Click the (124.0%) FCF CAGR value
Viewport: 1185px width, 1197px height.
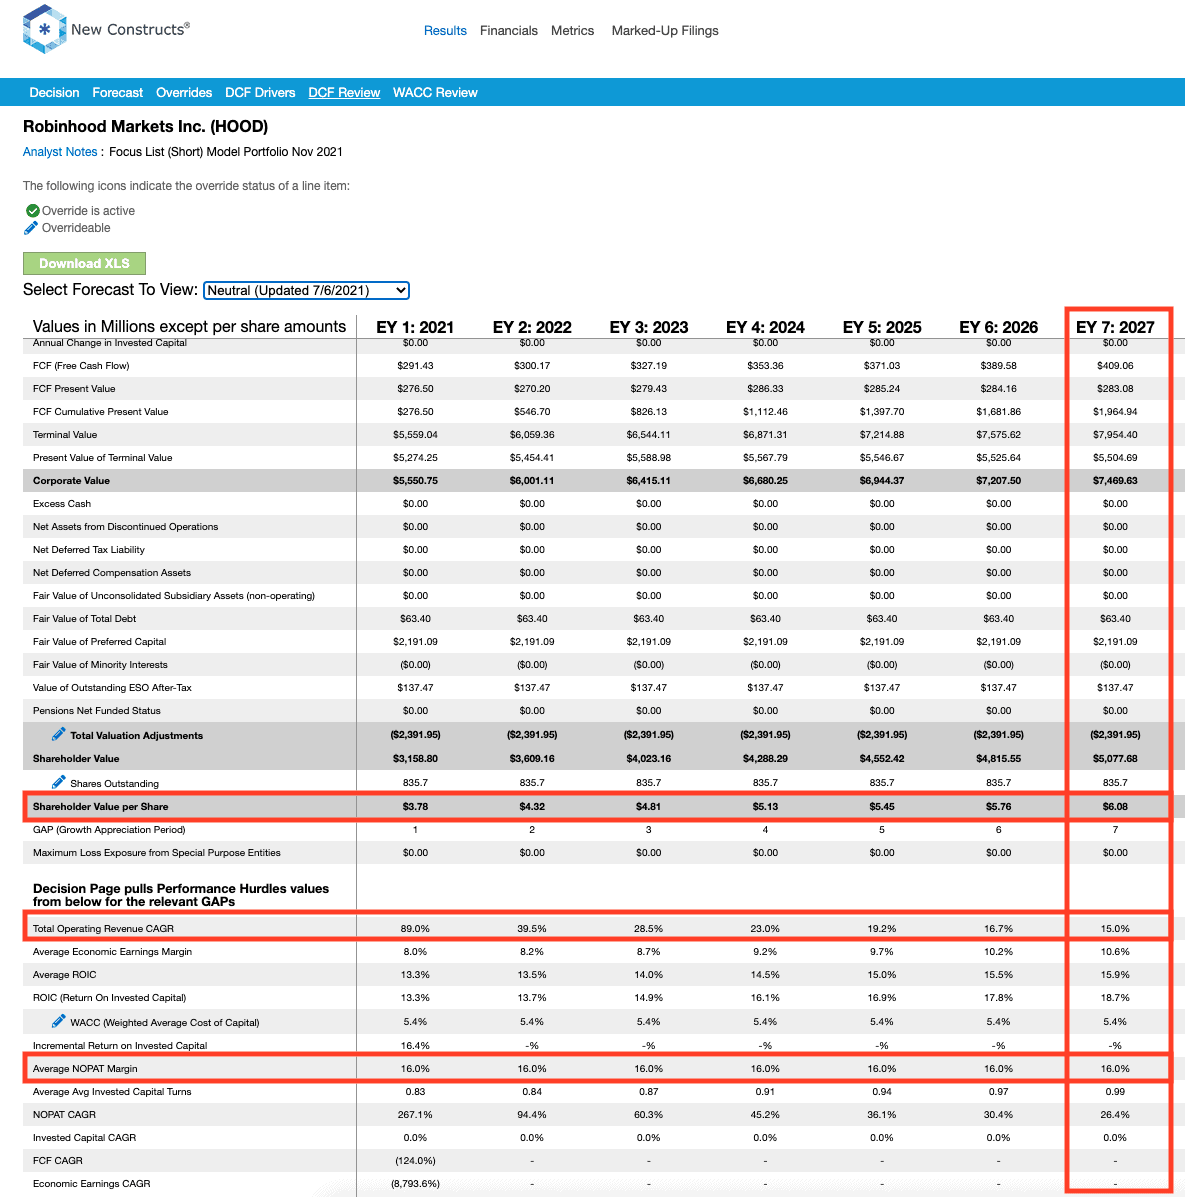[x=415, y=1160]
